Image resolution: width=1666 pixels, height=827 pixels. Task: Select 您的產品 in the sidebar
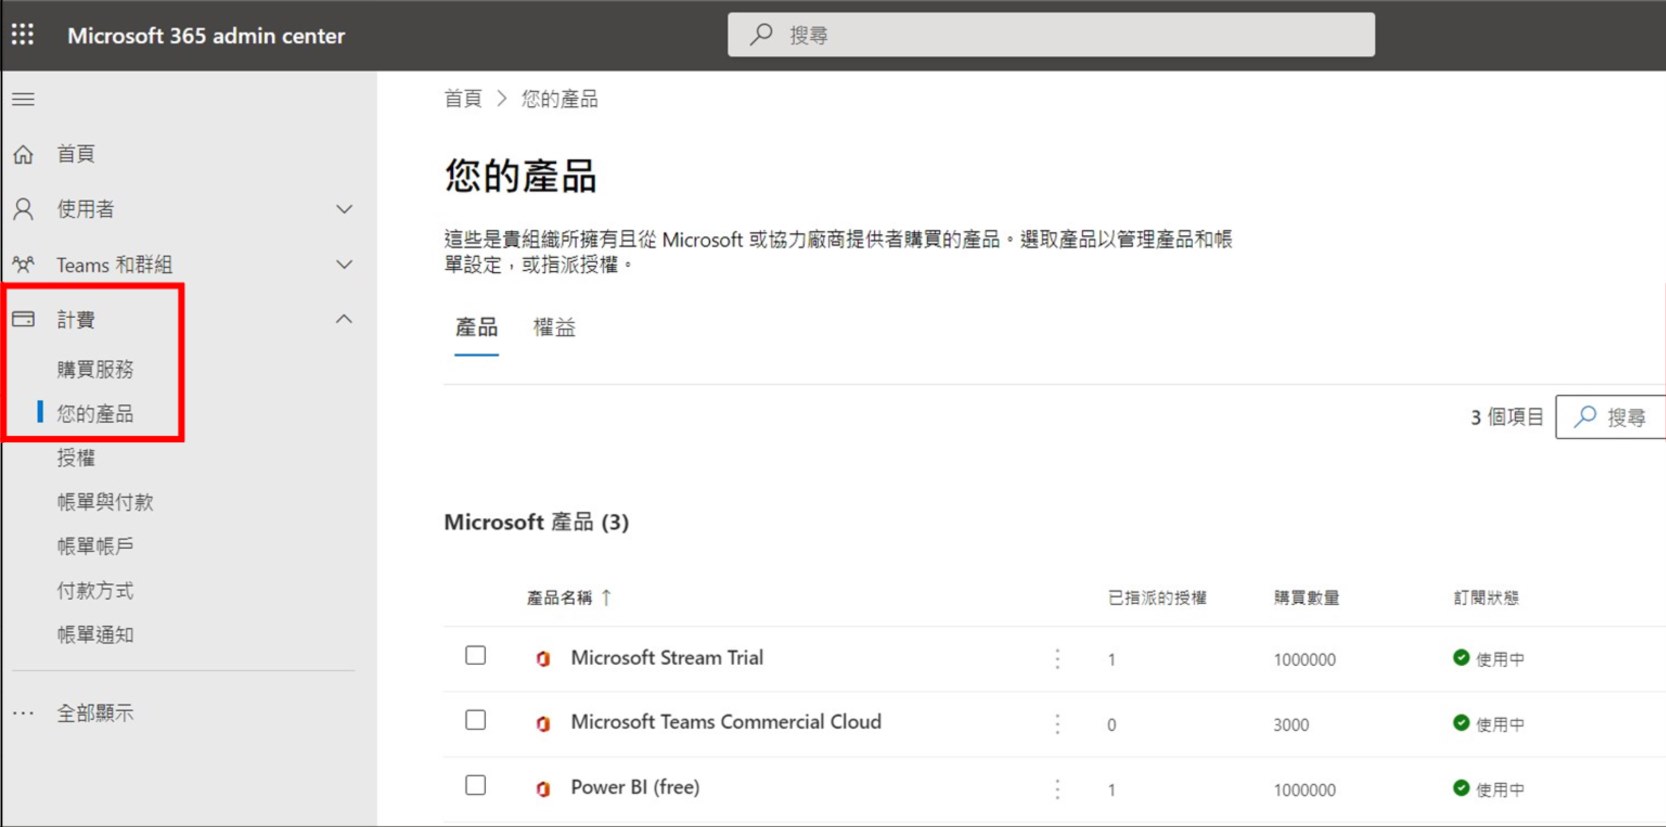click(x=95, y=414)
